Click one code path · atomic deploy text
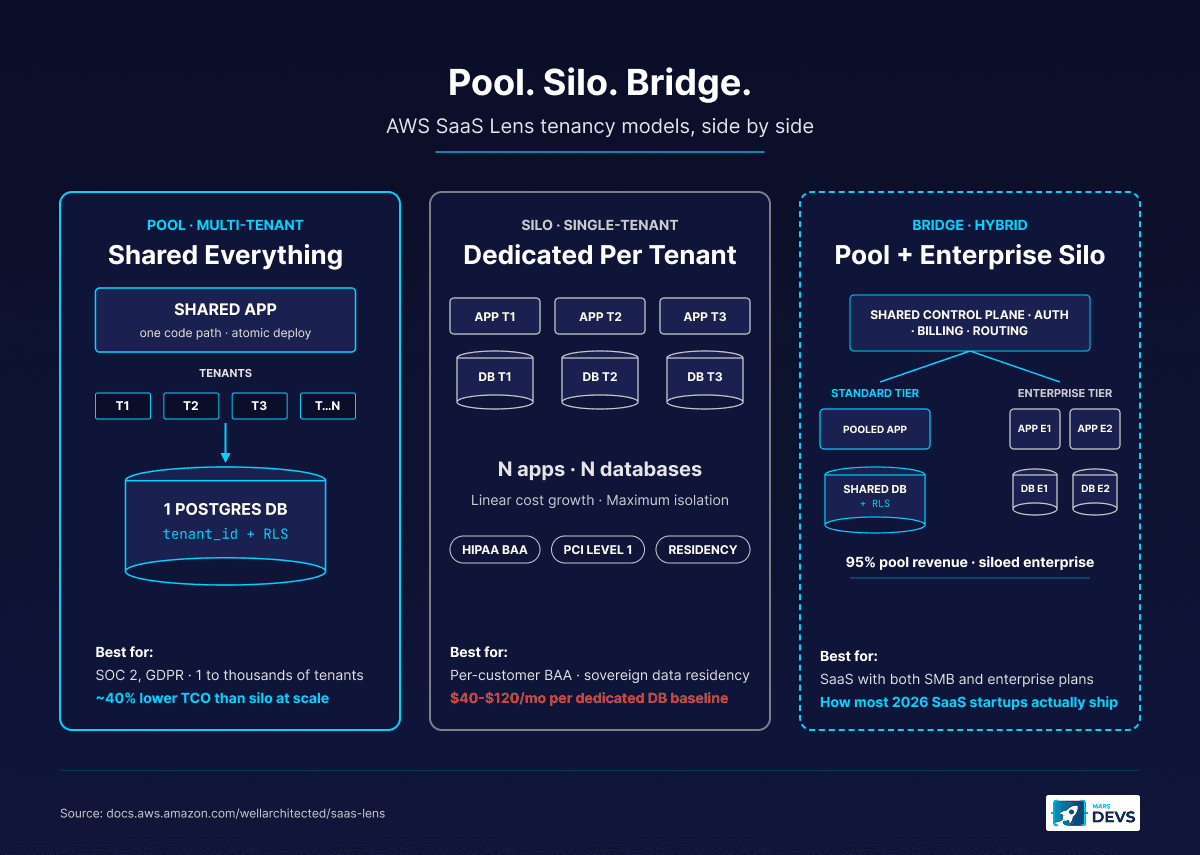The height and width of the screenshot is (855, 1200). click(225, 333)
